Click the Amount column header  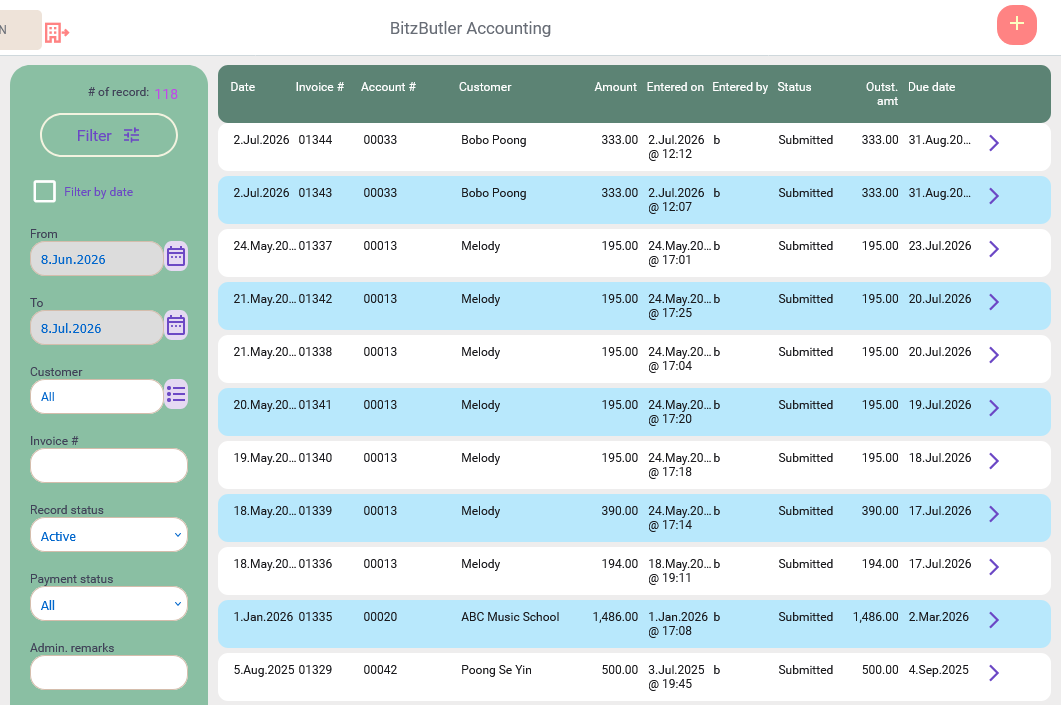tap(616, 87)
